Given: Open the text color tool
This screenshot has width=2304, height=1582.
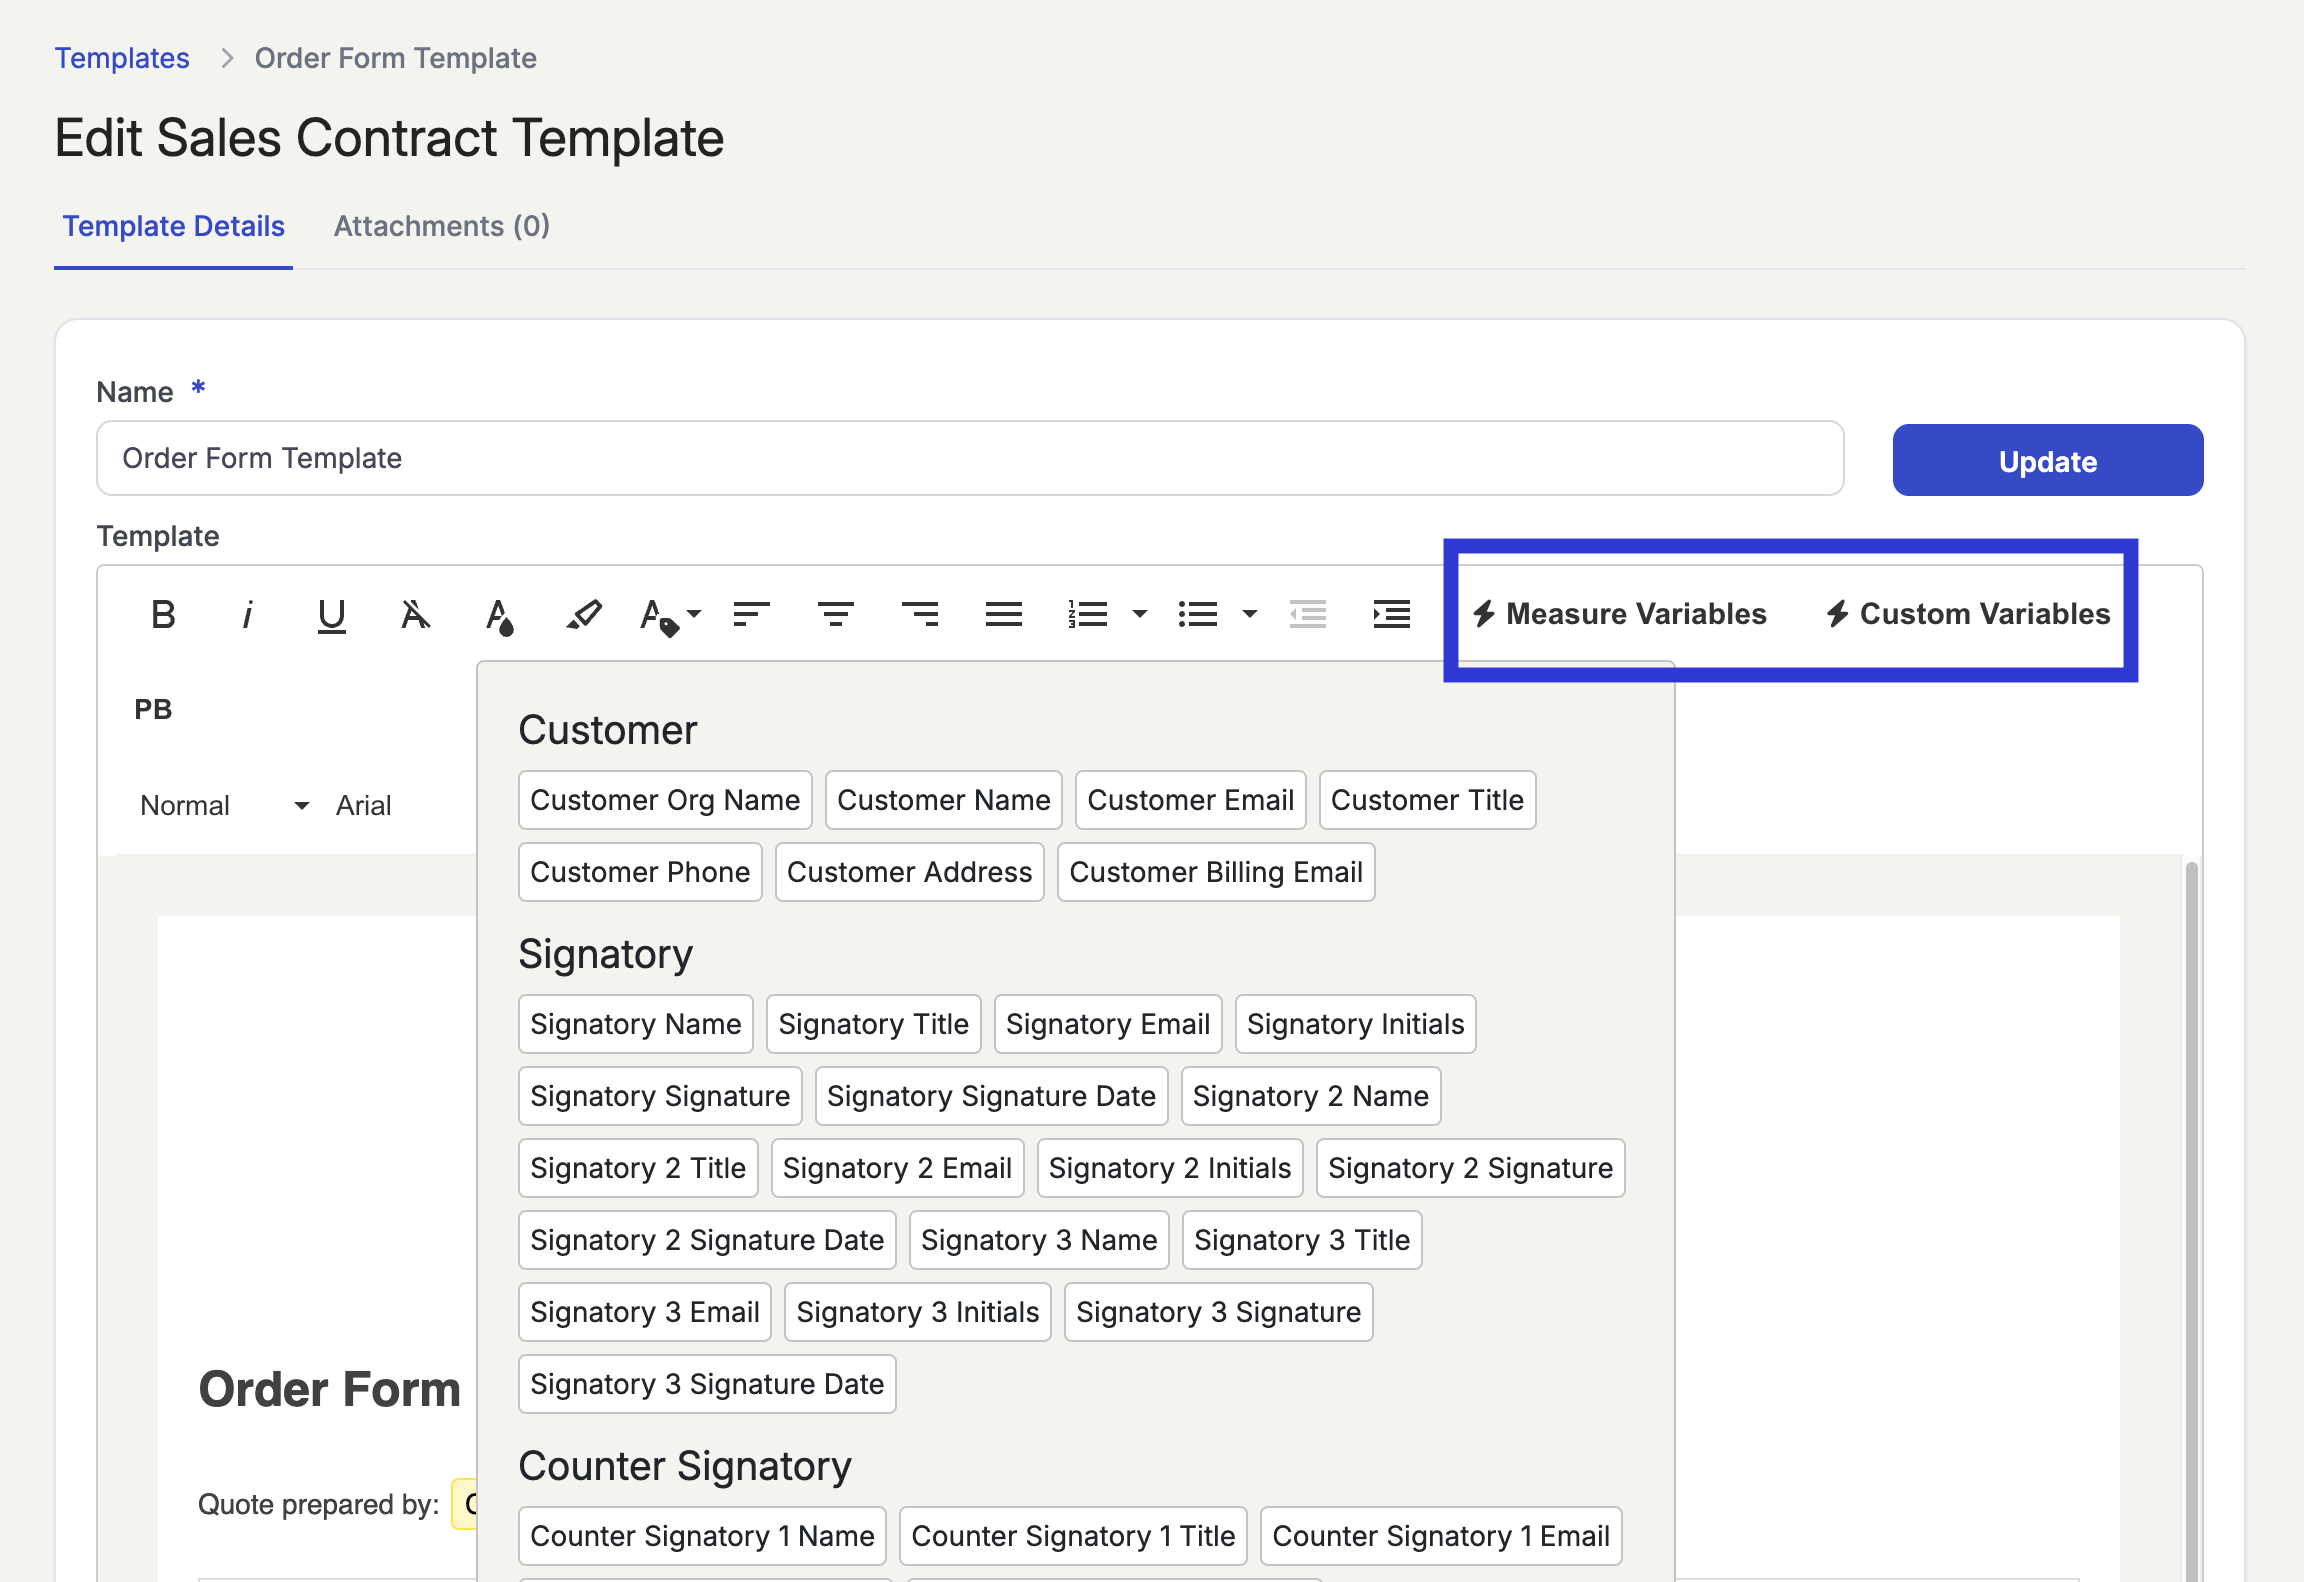Looking at the screenshot, I should 499,616.
